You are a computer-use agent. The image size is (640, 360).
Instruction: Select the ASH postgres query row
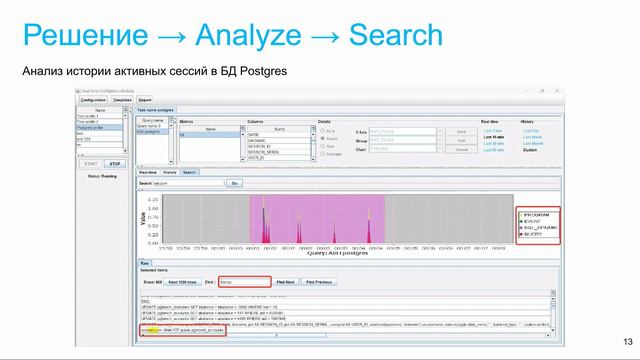[152, 132]
